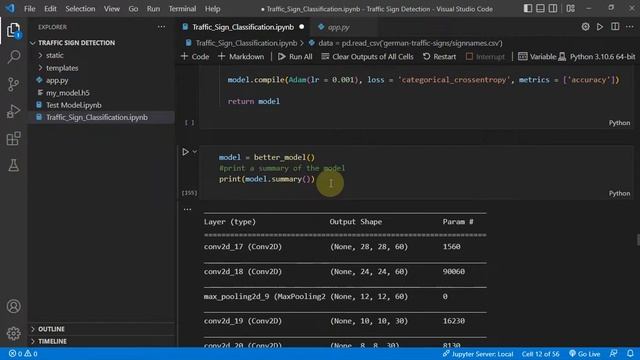Click inside print(model.summary()) code line
This screenshot has width=640, height=360.
pyautogui.click(x=267, y=179)
